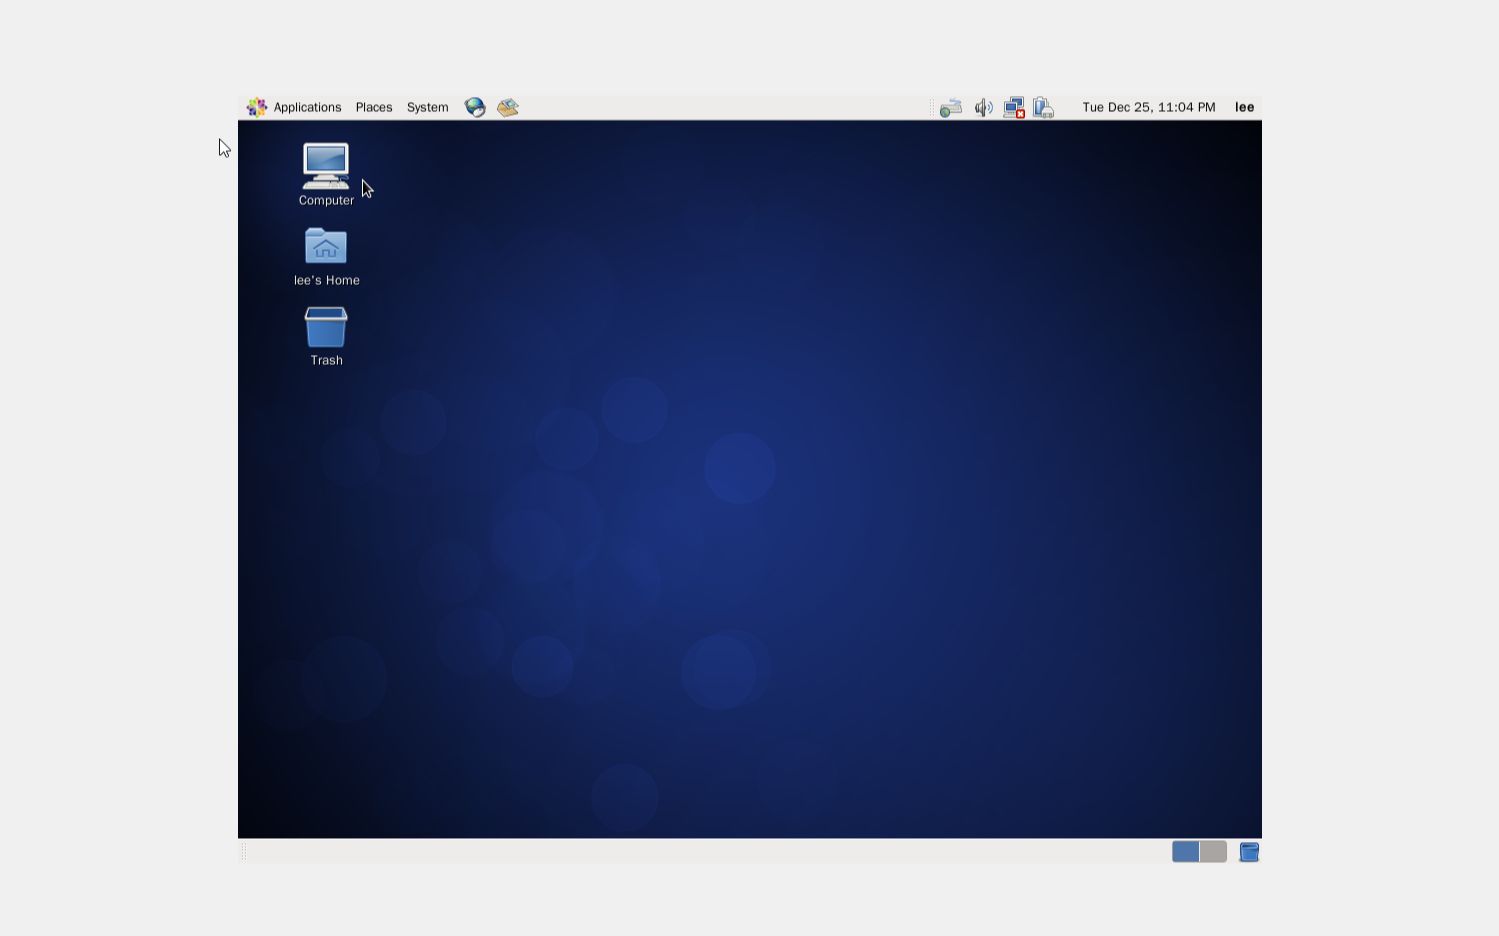1499x936 pixels.
Task: Show the calendar from the date and time
Action: point(1149,107)
